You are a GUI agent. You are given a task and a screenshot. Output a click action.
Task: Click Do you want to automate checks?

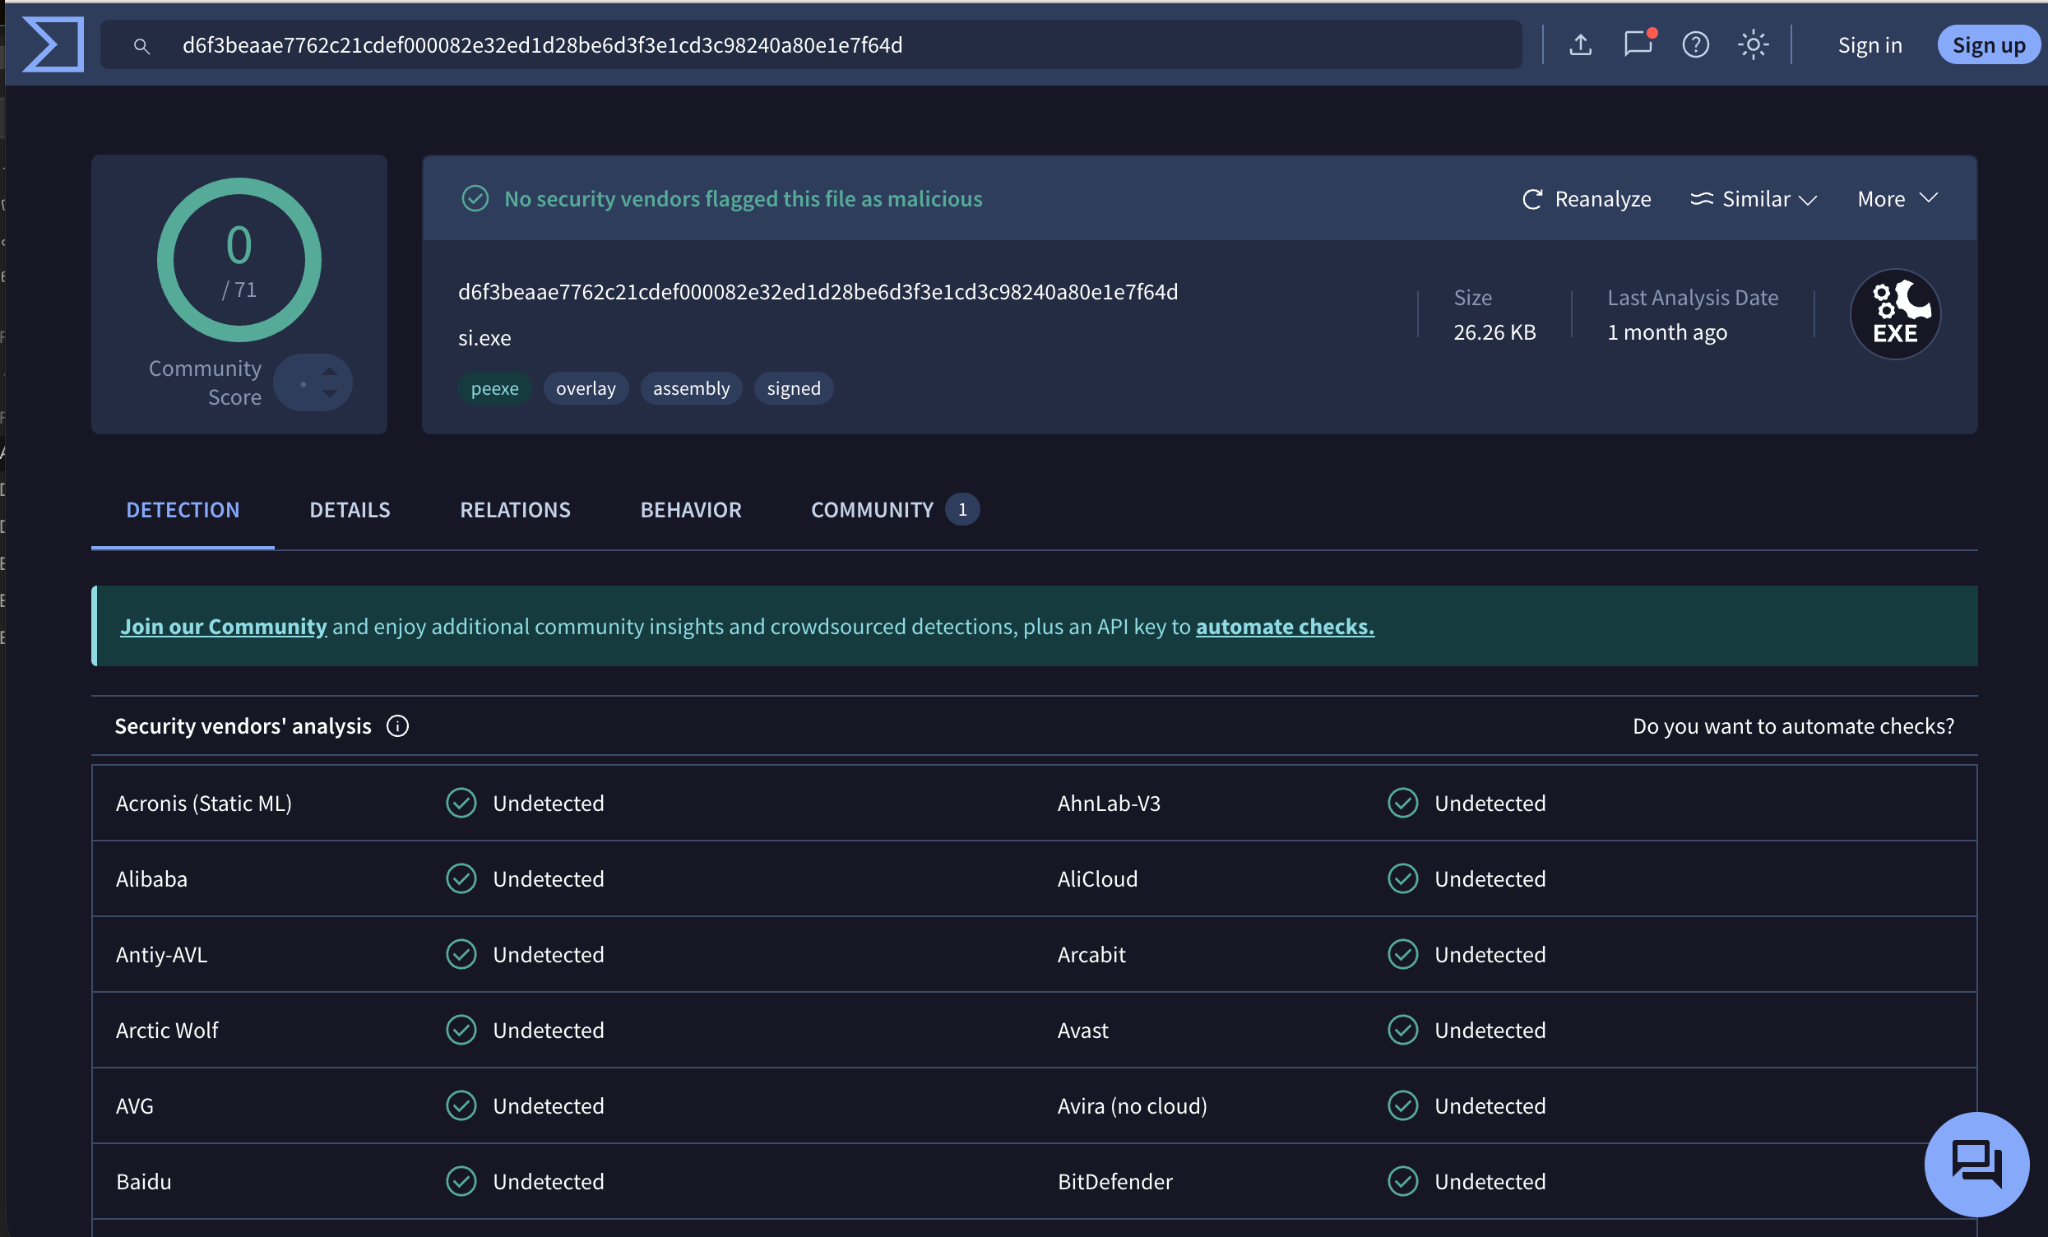coord(1793,726)
